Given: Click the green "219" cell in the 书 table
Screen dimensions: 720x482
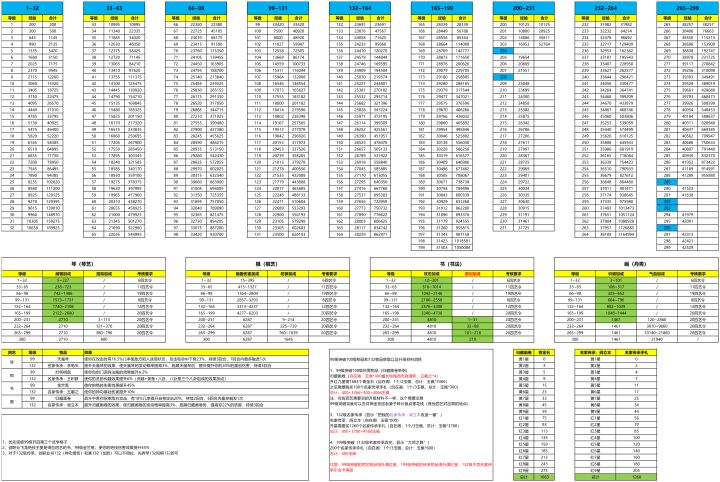Looking at the screenshot, I should coord(472,339).
